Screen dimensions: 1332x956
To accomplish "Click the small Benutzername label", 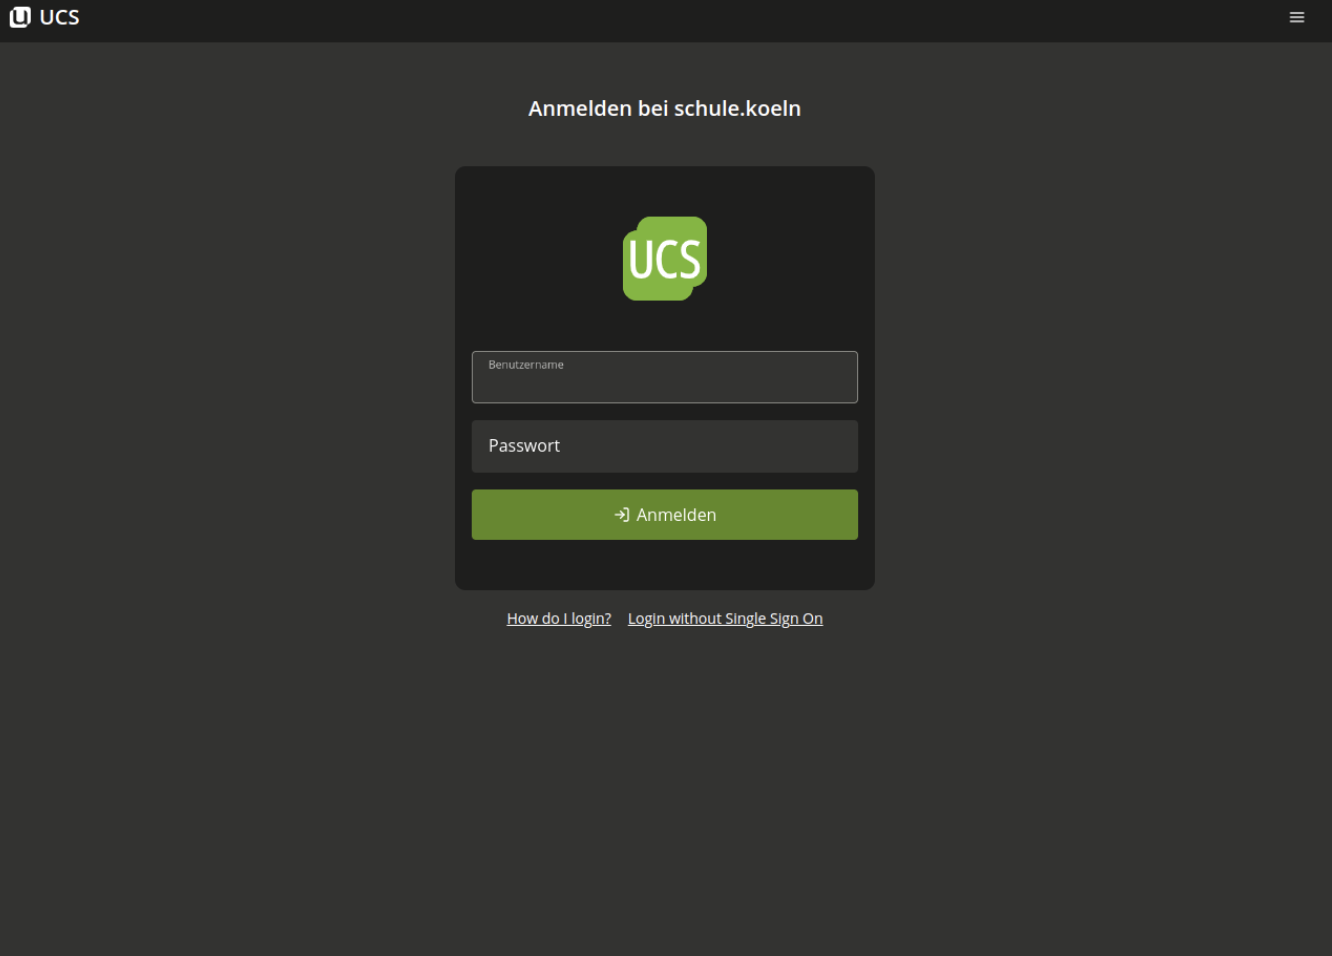I will 526,365.
